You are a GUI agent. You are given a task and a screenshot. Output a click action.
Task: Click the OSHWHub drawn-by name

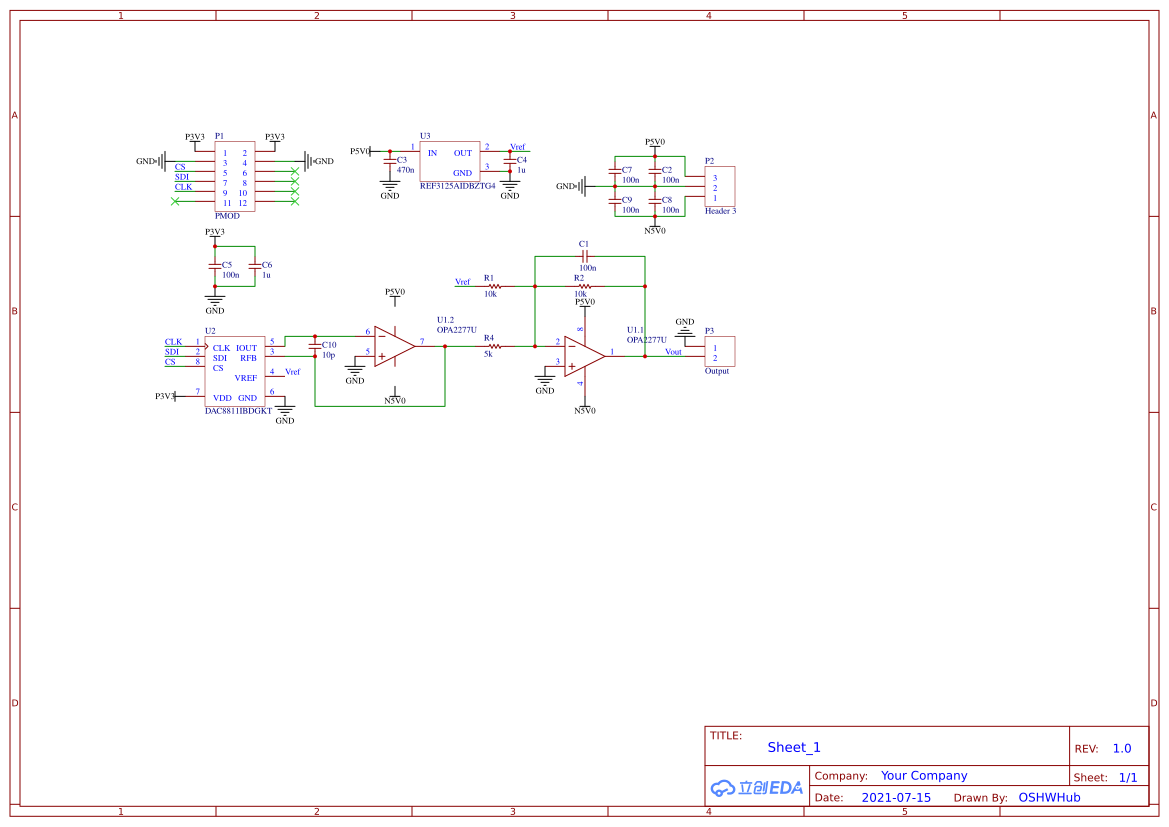1049,797
